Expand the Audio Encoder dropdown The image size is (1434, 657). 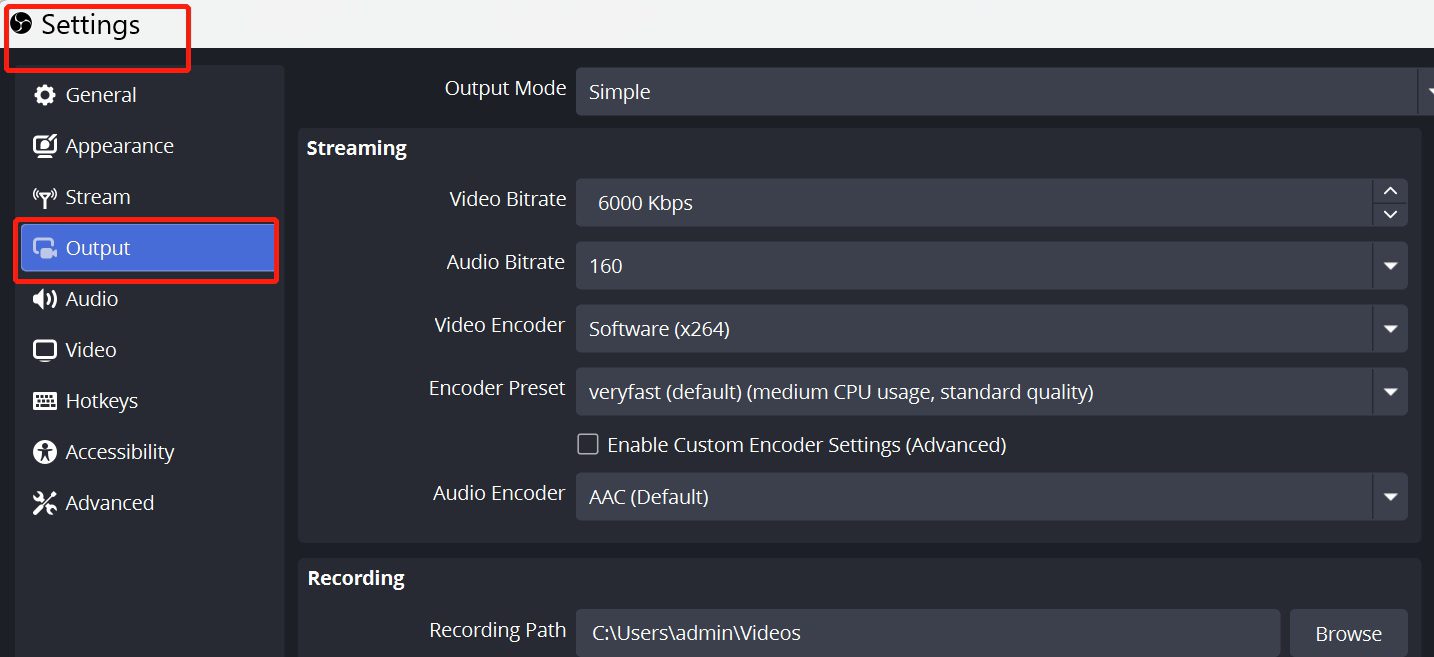1390,497
